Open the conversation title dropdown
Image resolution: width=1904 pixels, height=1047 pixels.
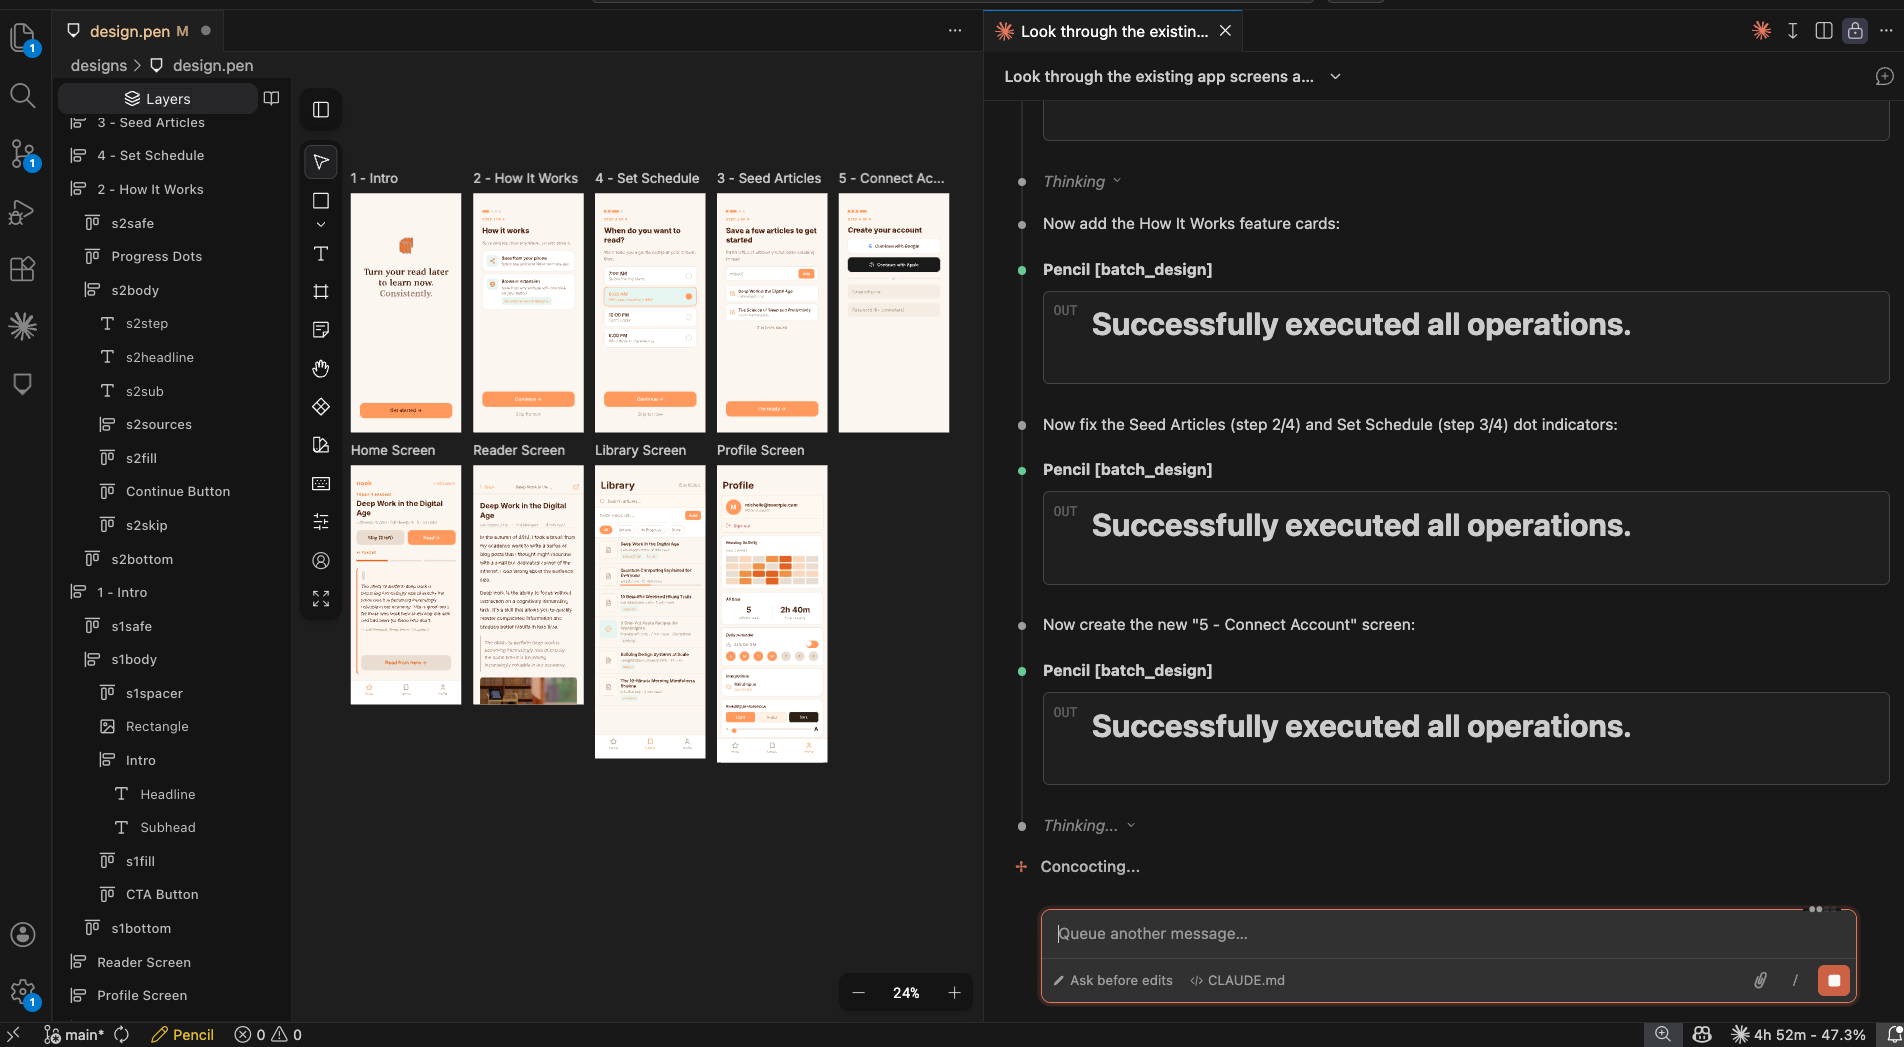(1335, 77)
